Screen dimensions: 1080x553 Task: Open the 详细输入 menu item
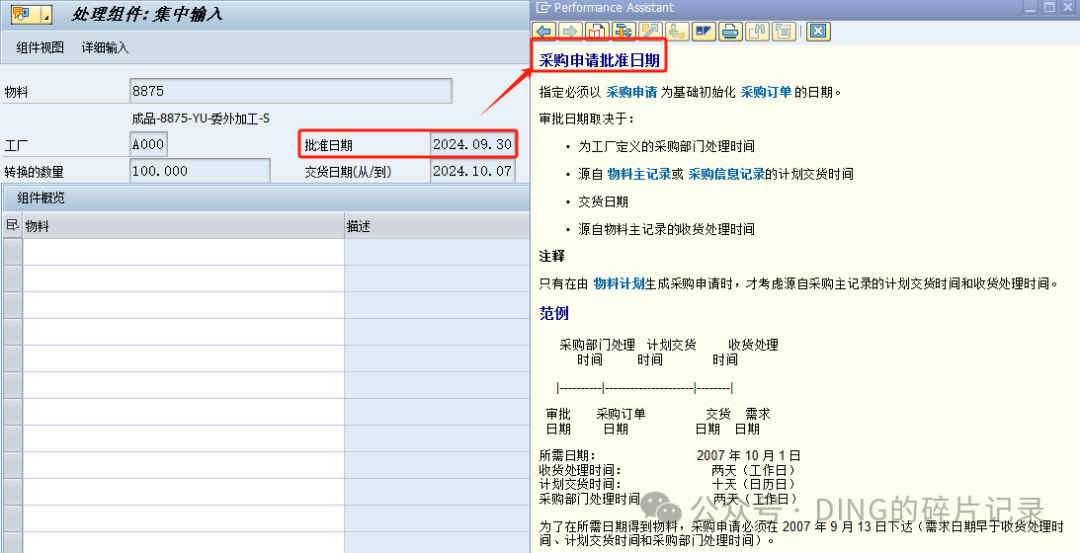tap(105, 48)
